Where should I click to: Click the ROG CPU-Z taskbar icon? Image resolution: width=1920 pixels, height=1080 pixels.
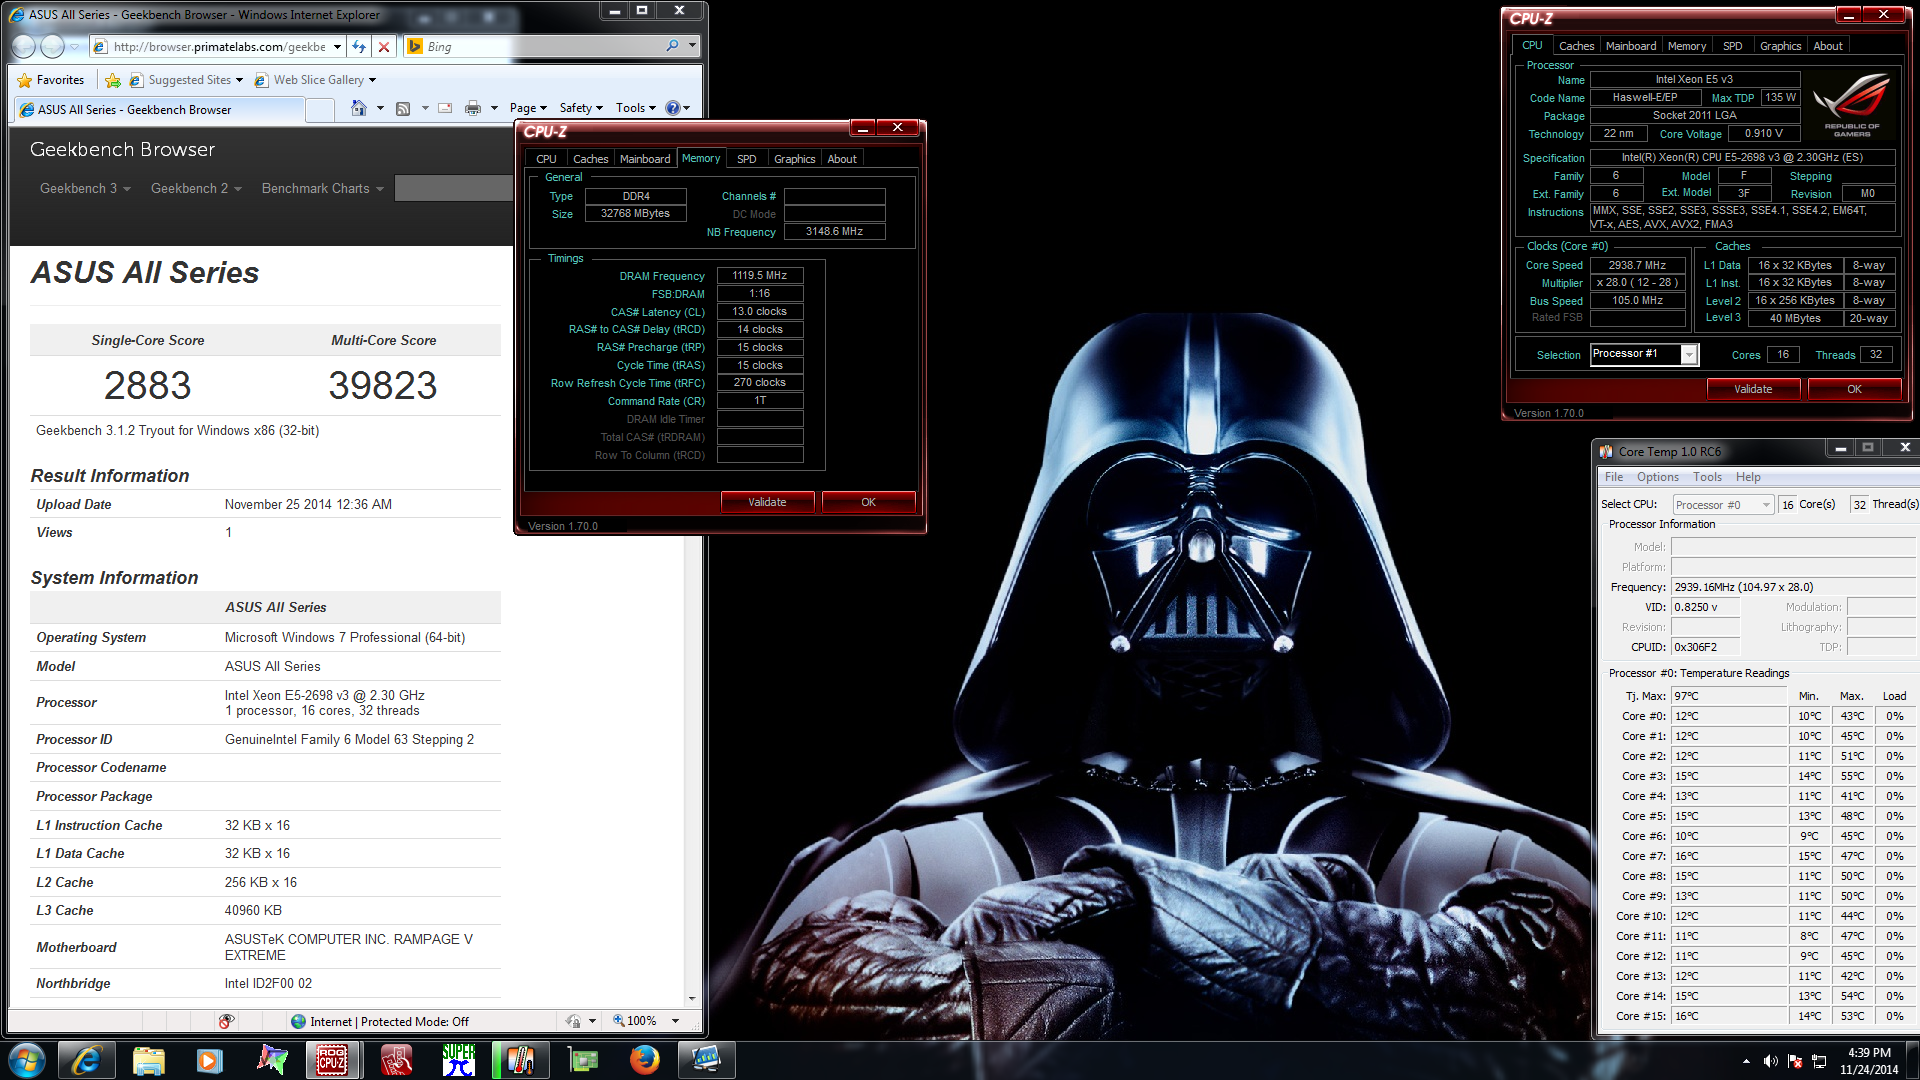tap(332, 1060)
